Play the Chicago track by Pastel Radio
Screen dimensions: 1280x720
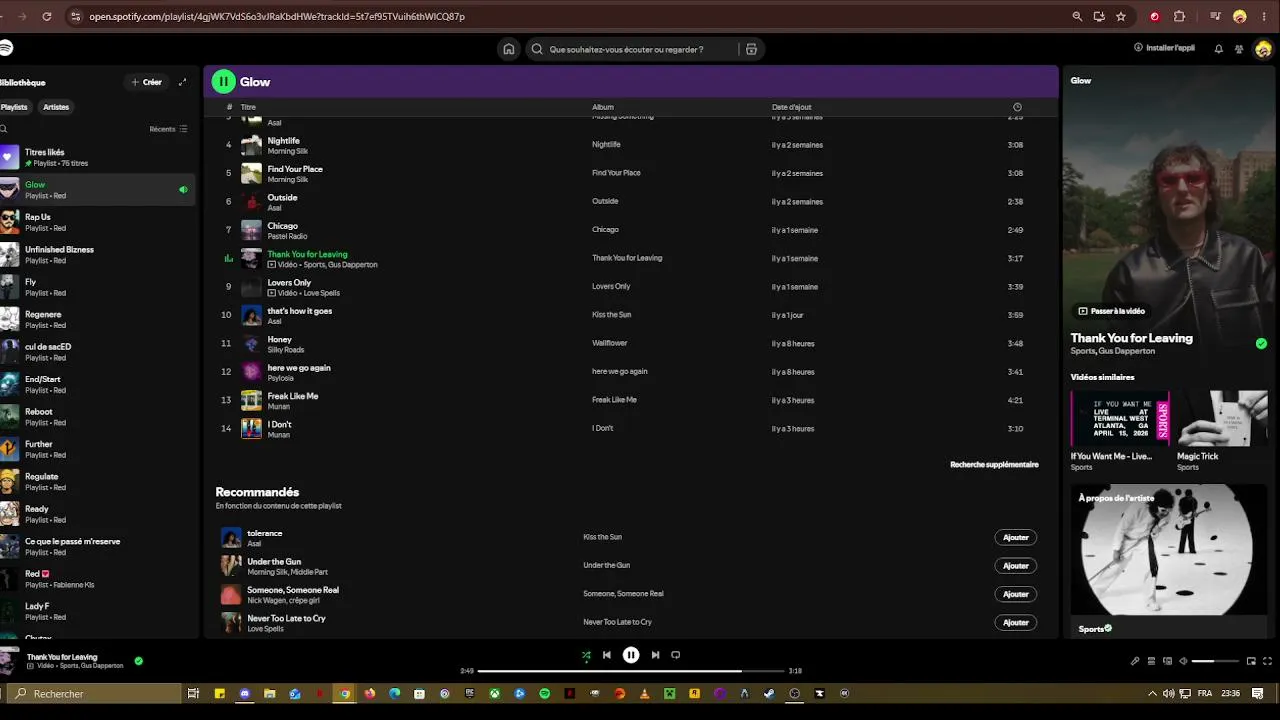point(631,230)
